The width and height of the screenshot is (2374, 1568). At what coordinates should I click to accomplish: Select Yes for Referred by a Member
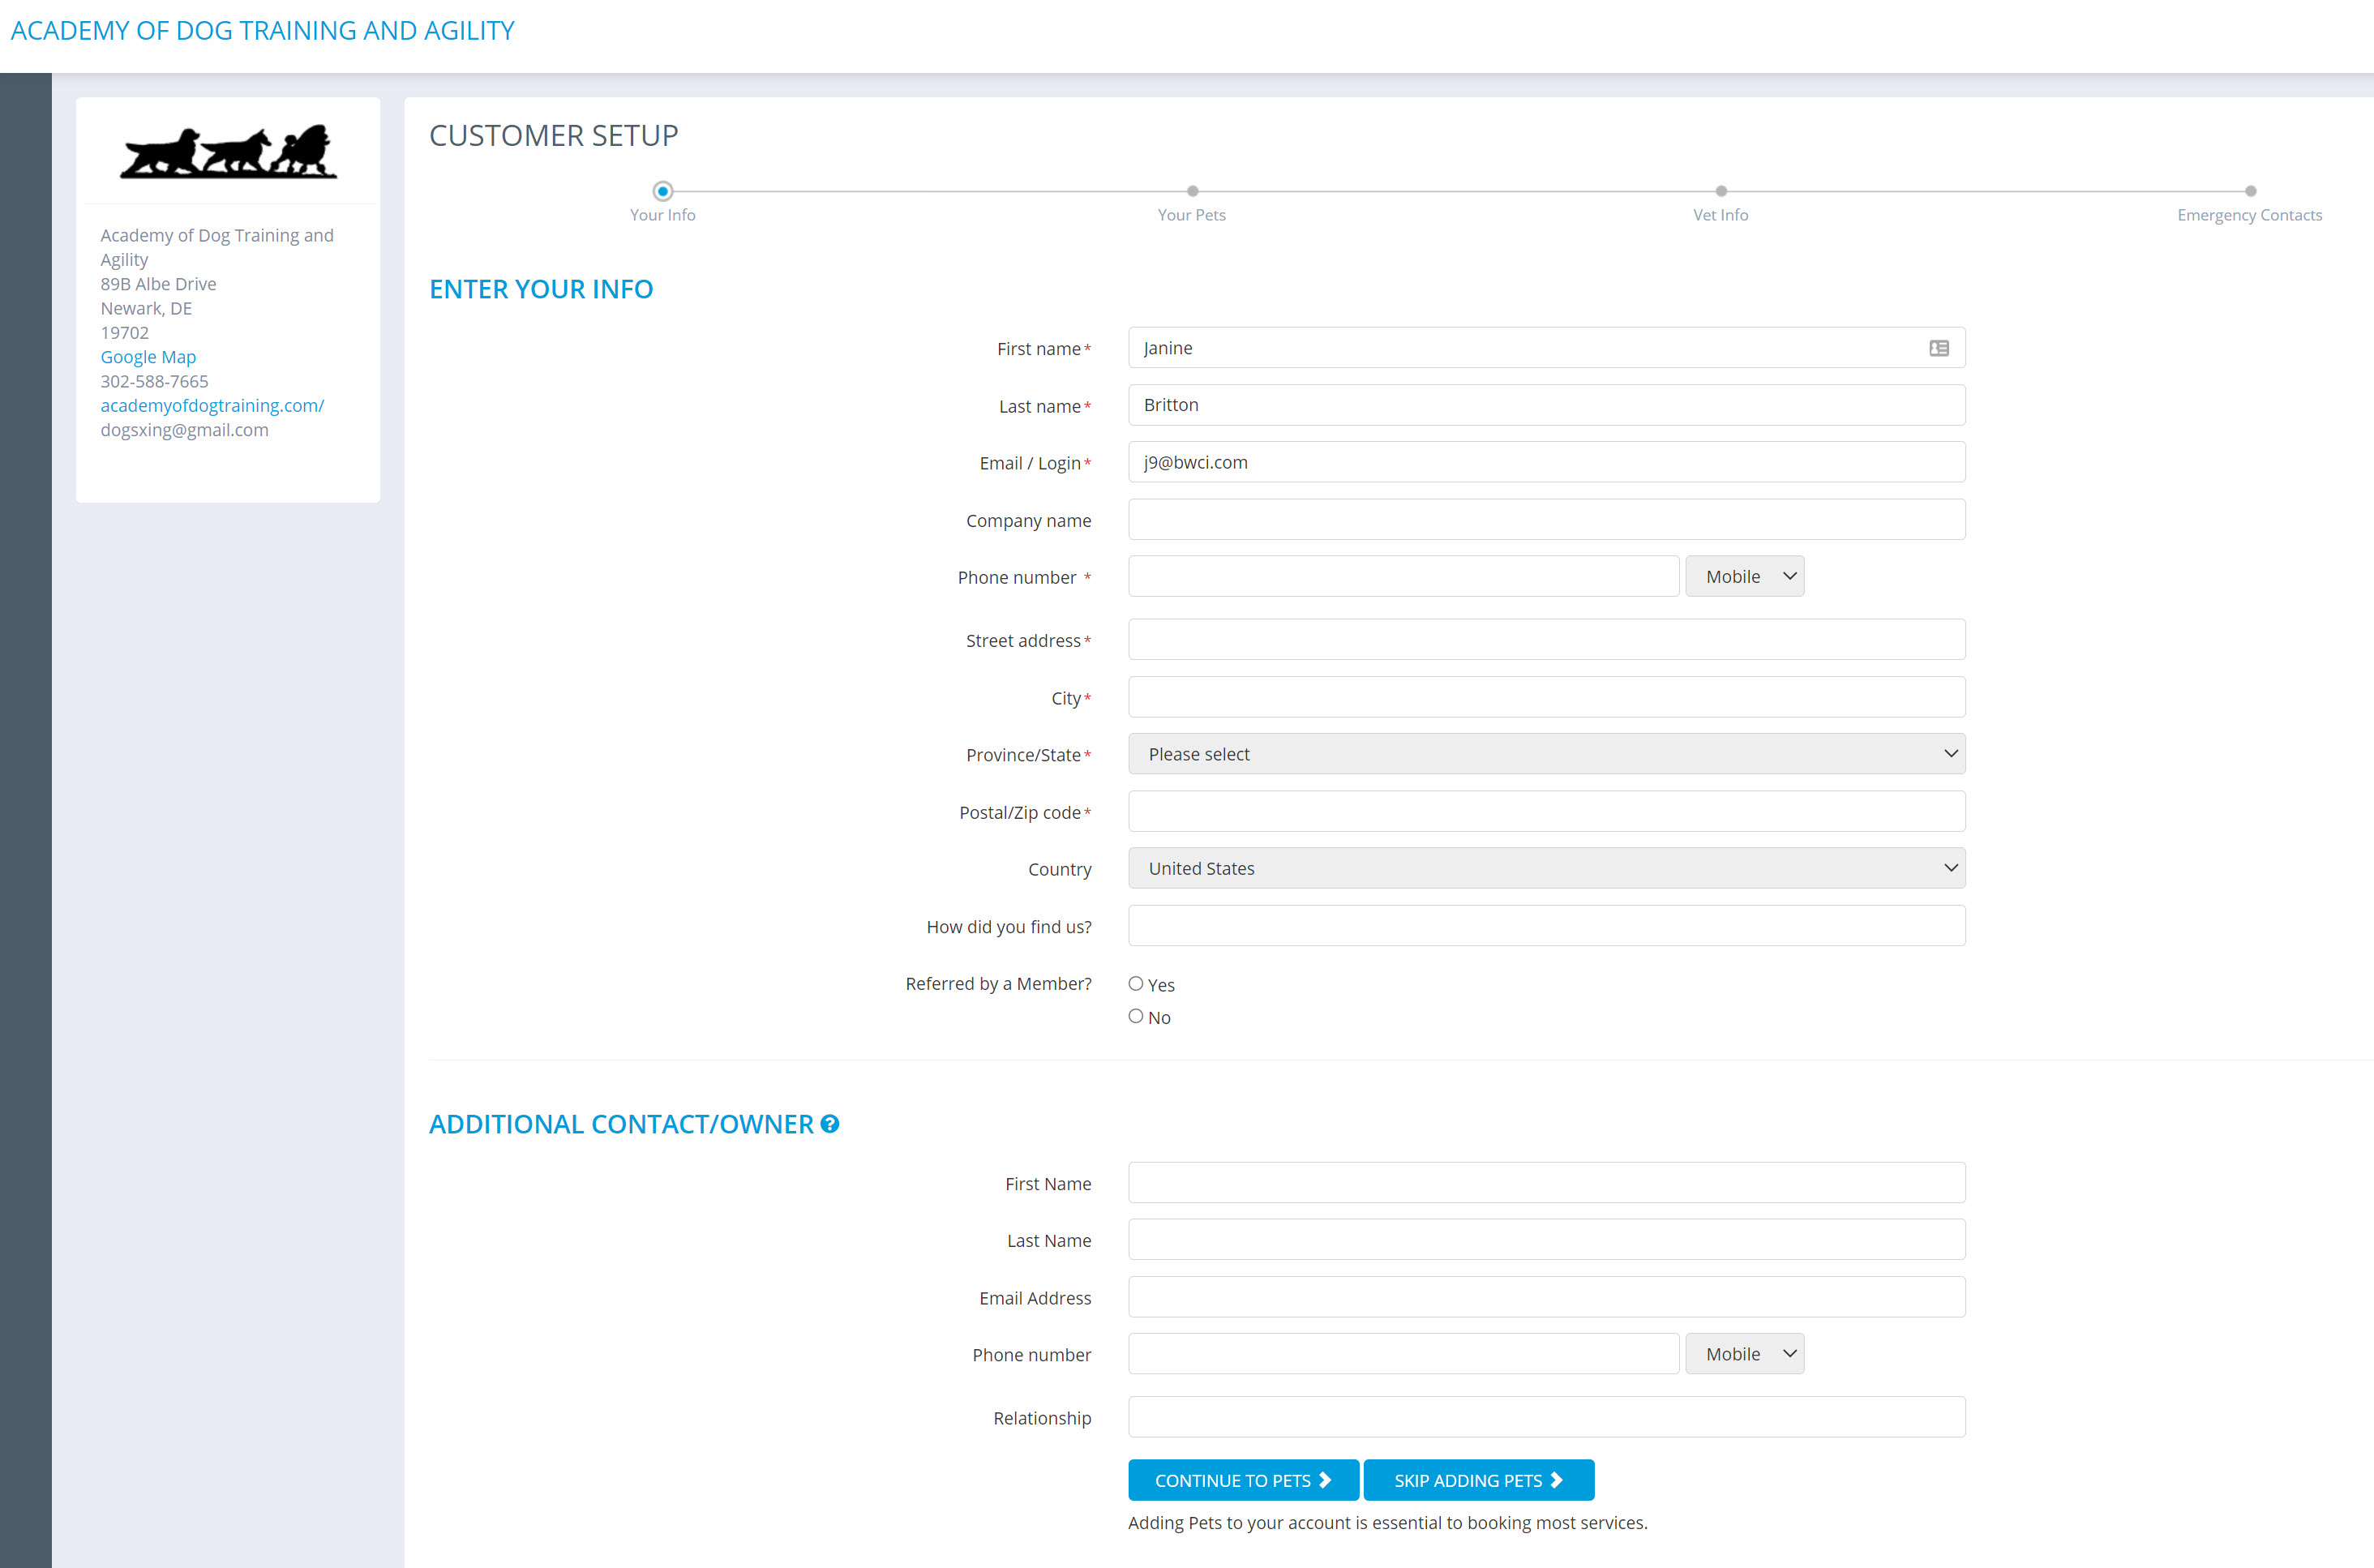[1135, 984]
